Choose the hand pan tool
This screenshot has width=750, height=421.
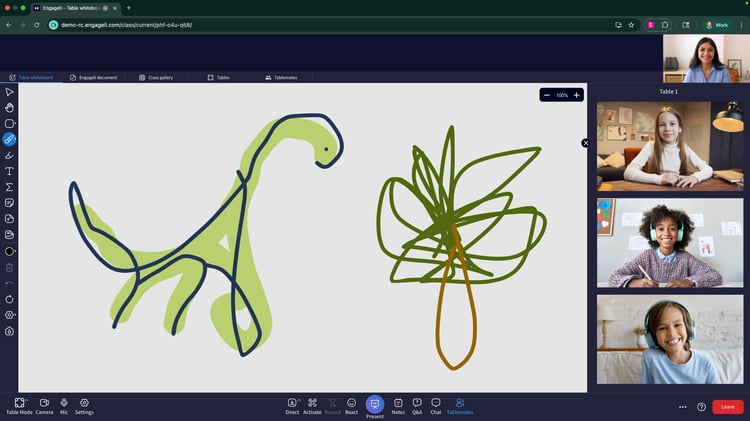[x=9, y=108]
